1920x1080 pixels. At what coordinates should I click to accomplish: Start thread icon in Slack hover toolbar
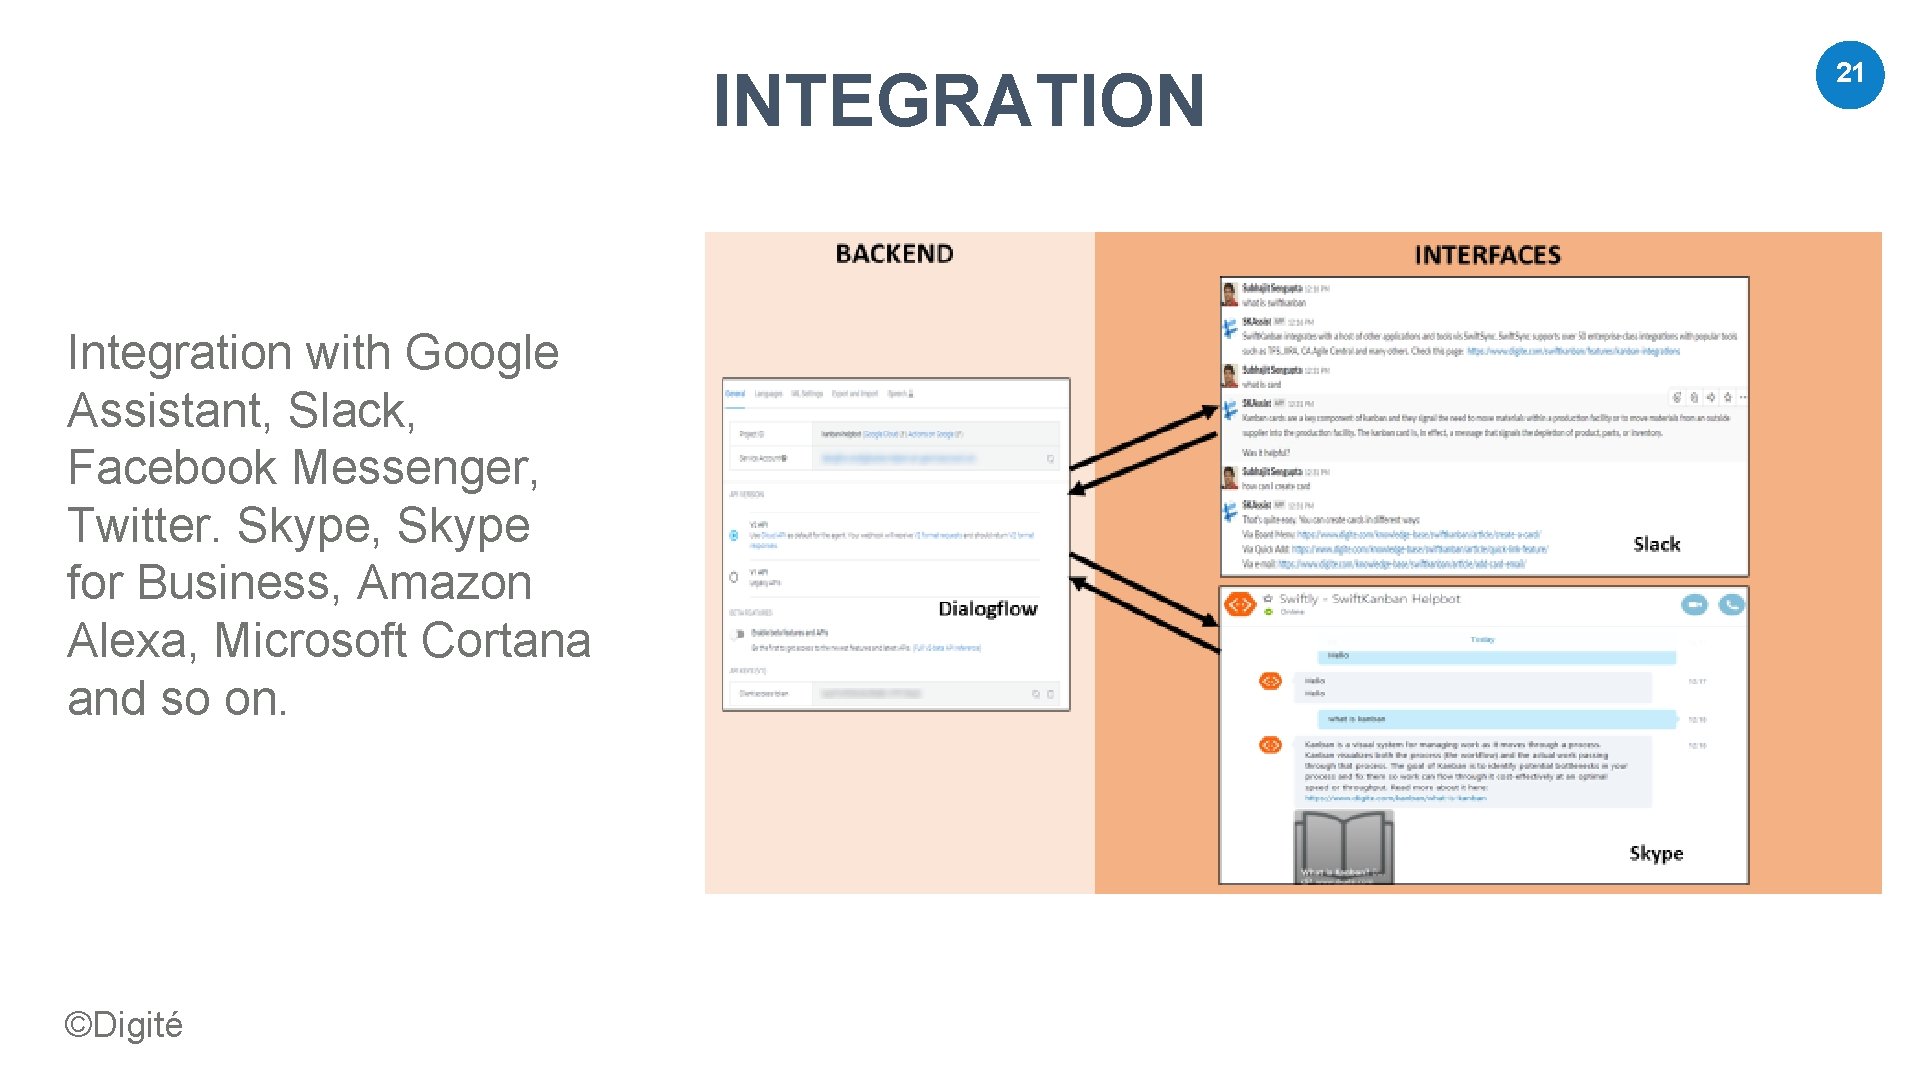[1694, 397]
